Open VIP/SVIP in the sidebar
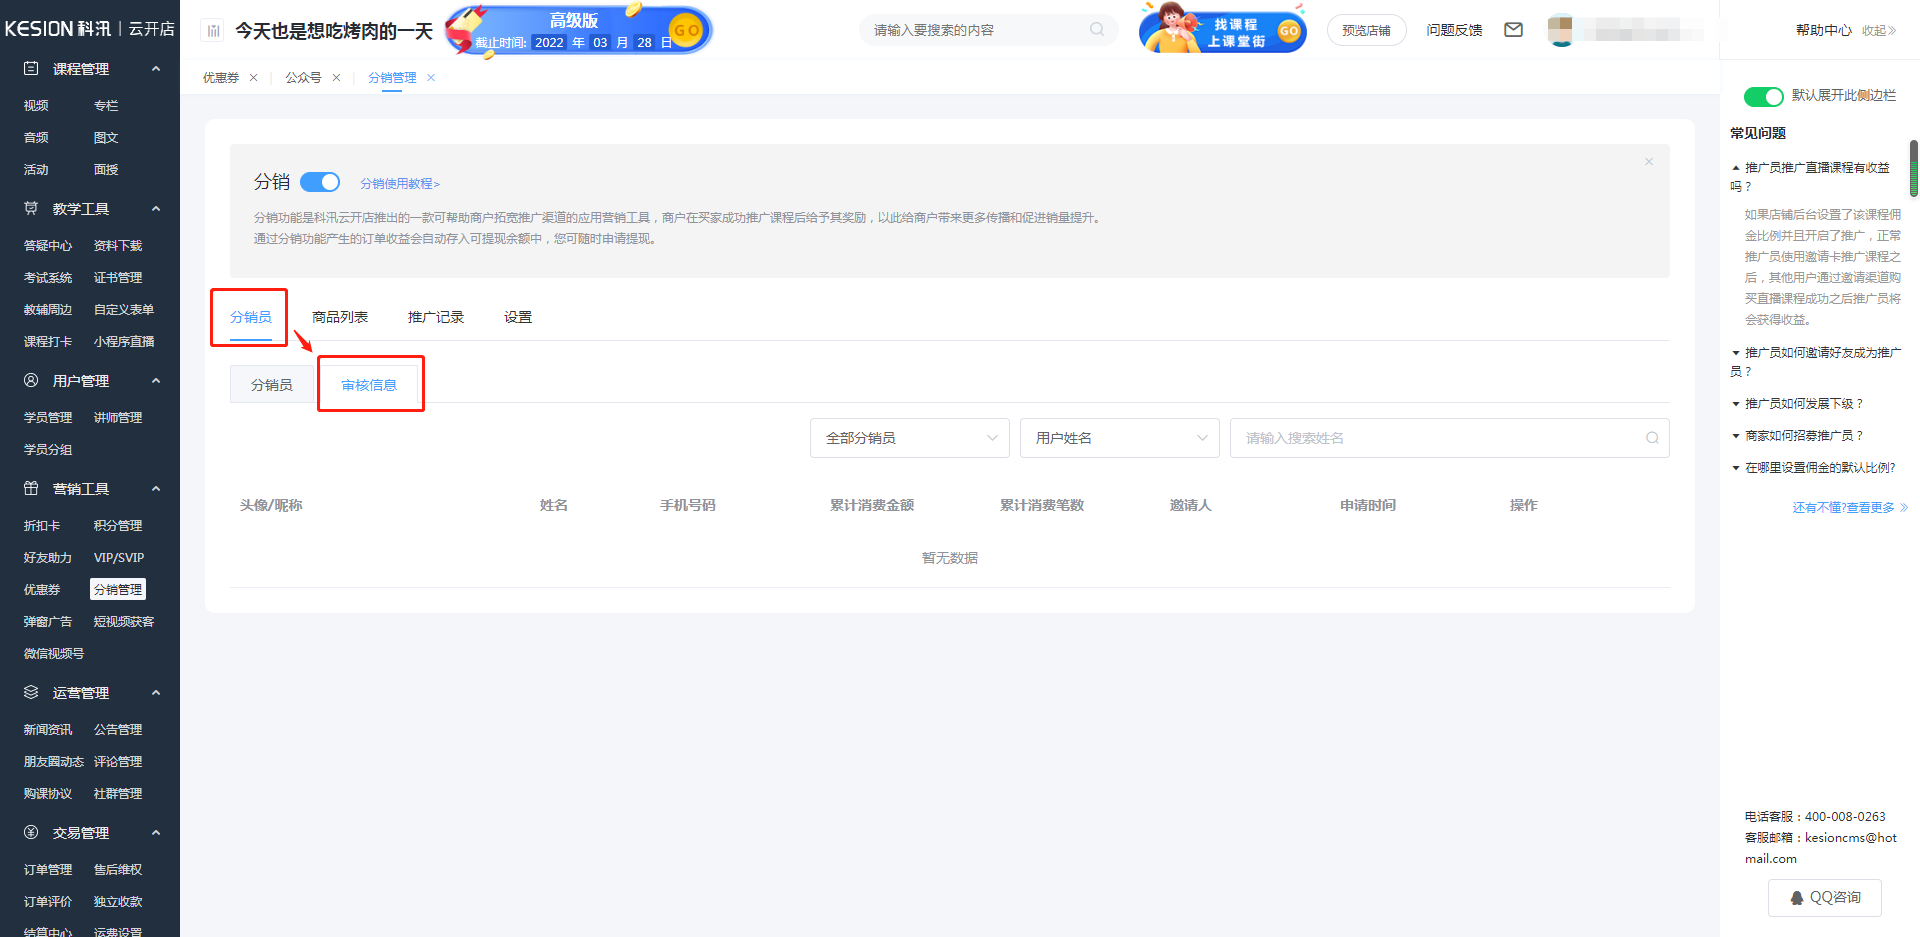1920x937 pixels. 119,558
